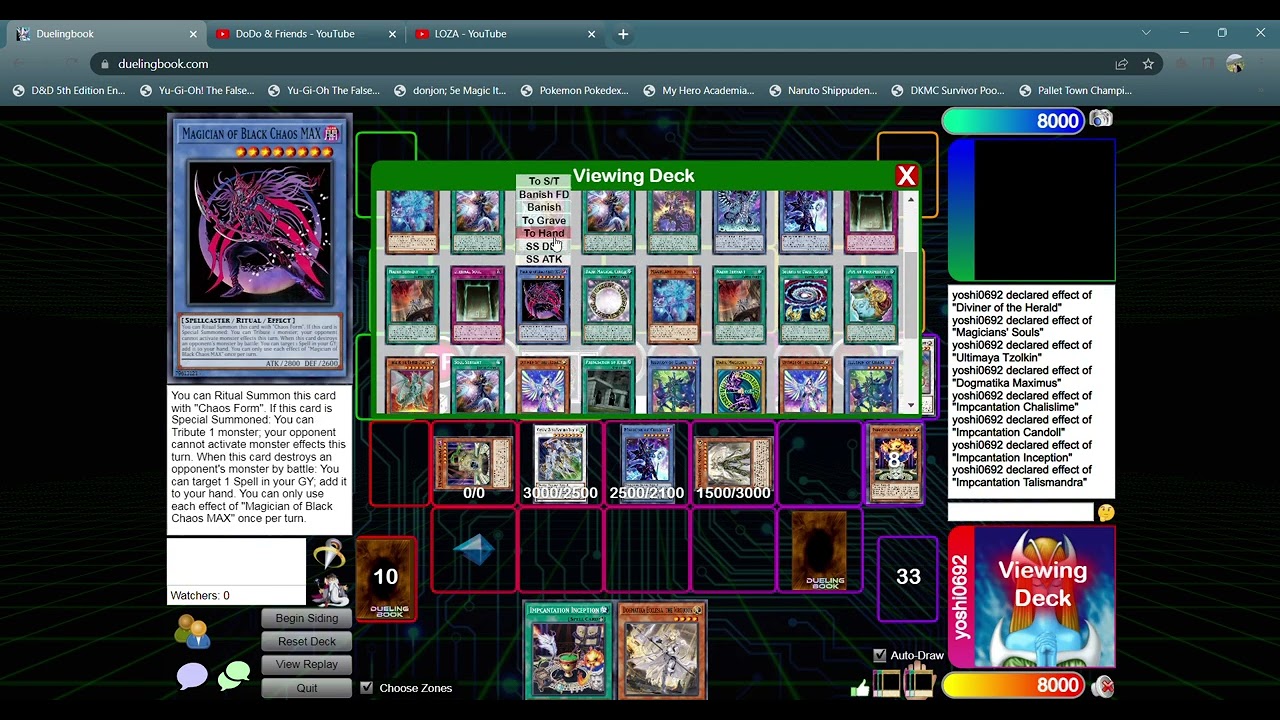Click the wizard figure icon
This screenshot has width=1280, height=720.
330,588
